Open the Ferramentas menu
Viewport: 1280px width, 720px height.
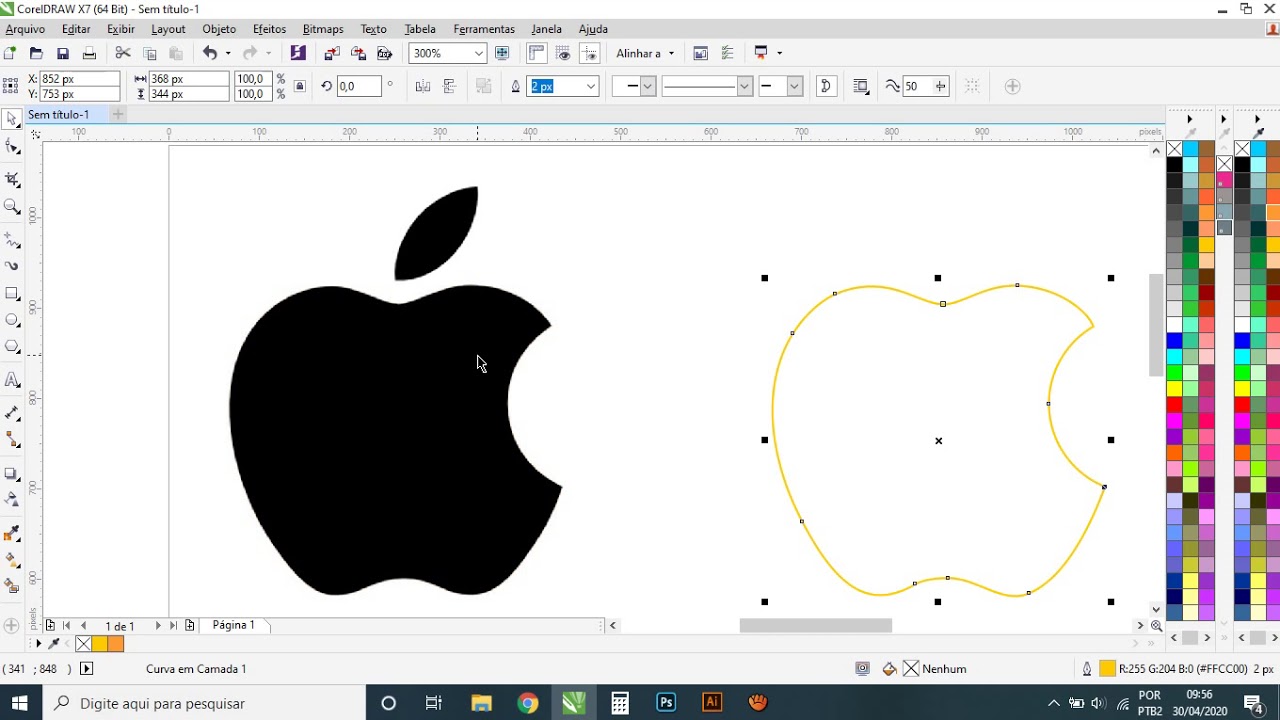click(x=484, y=29)
